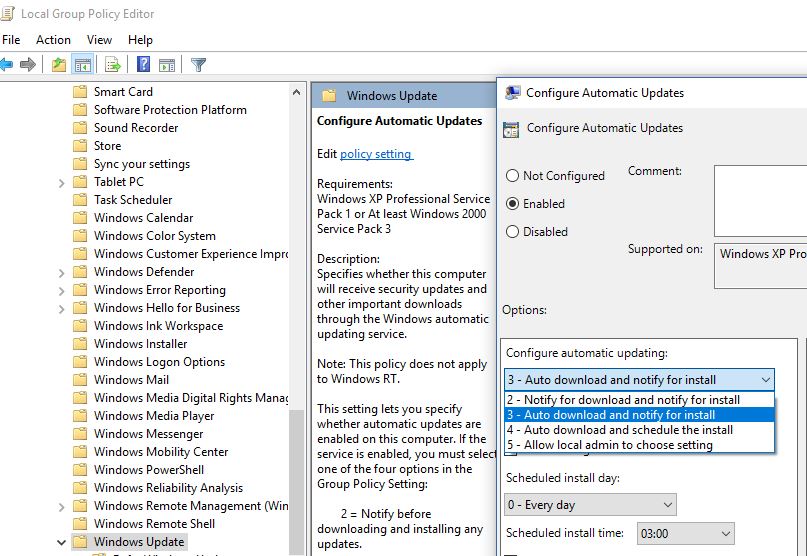807x556 pixels.
Task: Select Windows Mobility Center tree item
Action: 161,452
